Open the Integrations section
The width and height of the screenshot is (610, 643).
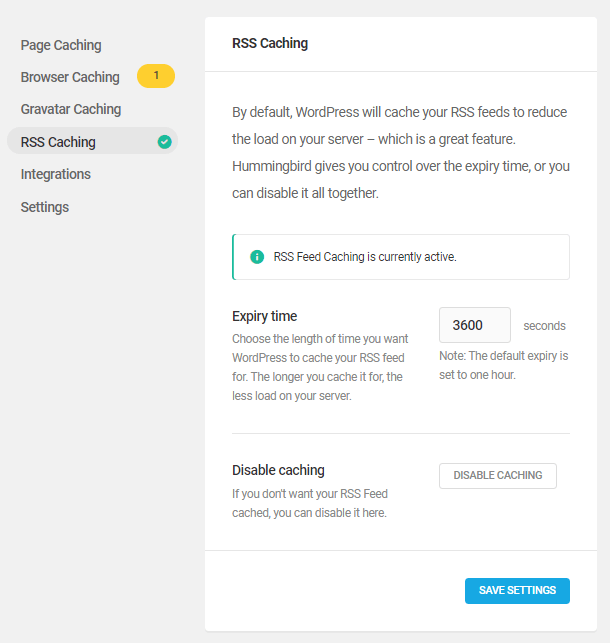coord(56,174)
